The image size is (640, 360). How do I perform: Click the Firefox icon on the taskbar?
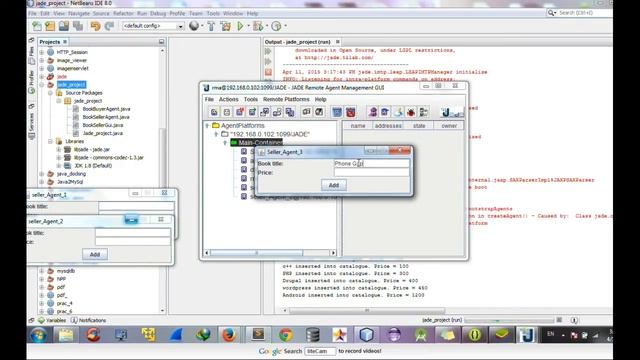(x=229, y=336)
